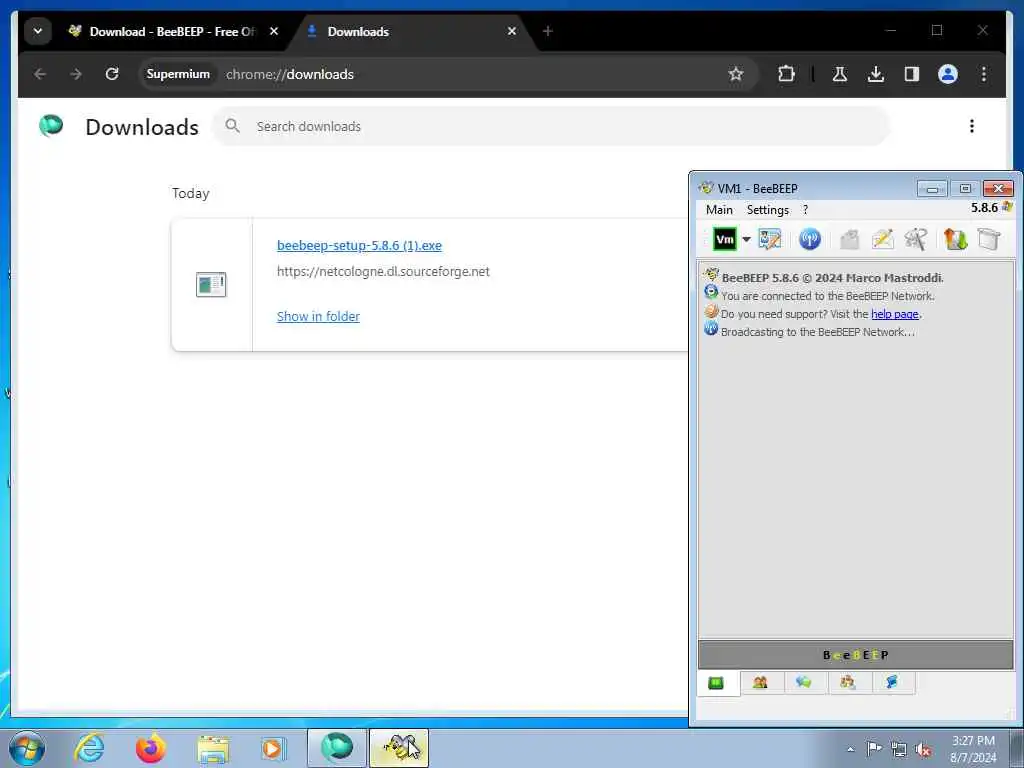Click the greyed-out mailbox toolbar icon in BeeBEEP

coord(849,239)
